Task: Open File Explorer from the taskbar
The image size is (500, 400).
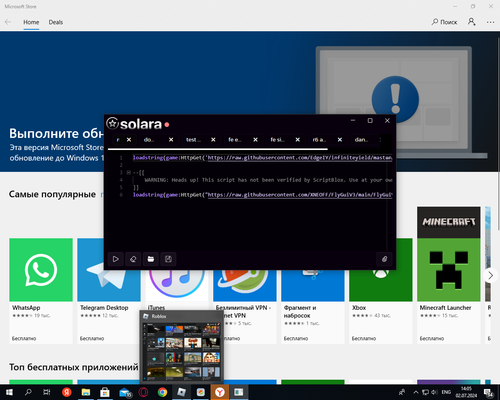Action: 86,392
